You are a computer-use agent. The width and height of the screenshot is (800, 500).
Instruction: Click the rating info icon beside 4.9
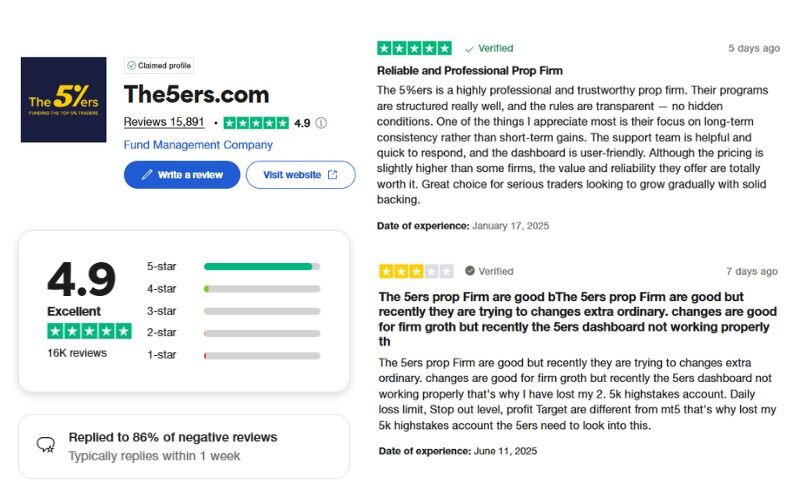pyautogui.click(x=321, y=123)
